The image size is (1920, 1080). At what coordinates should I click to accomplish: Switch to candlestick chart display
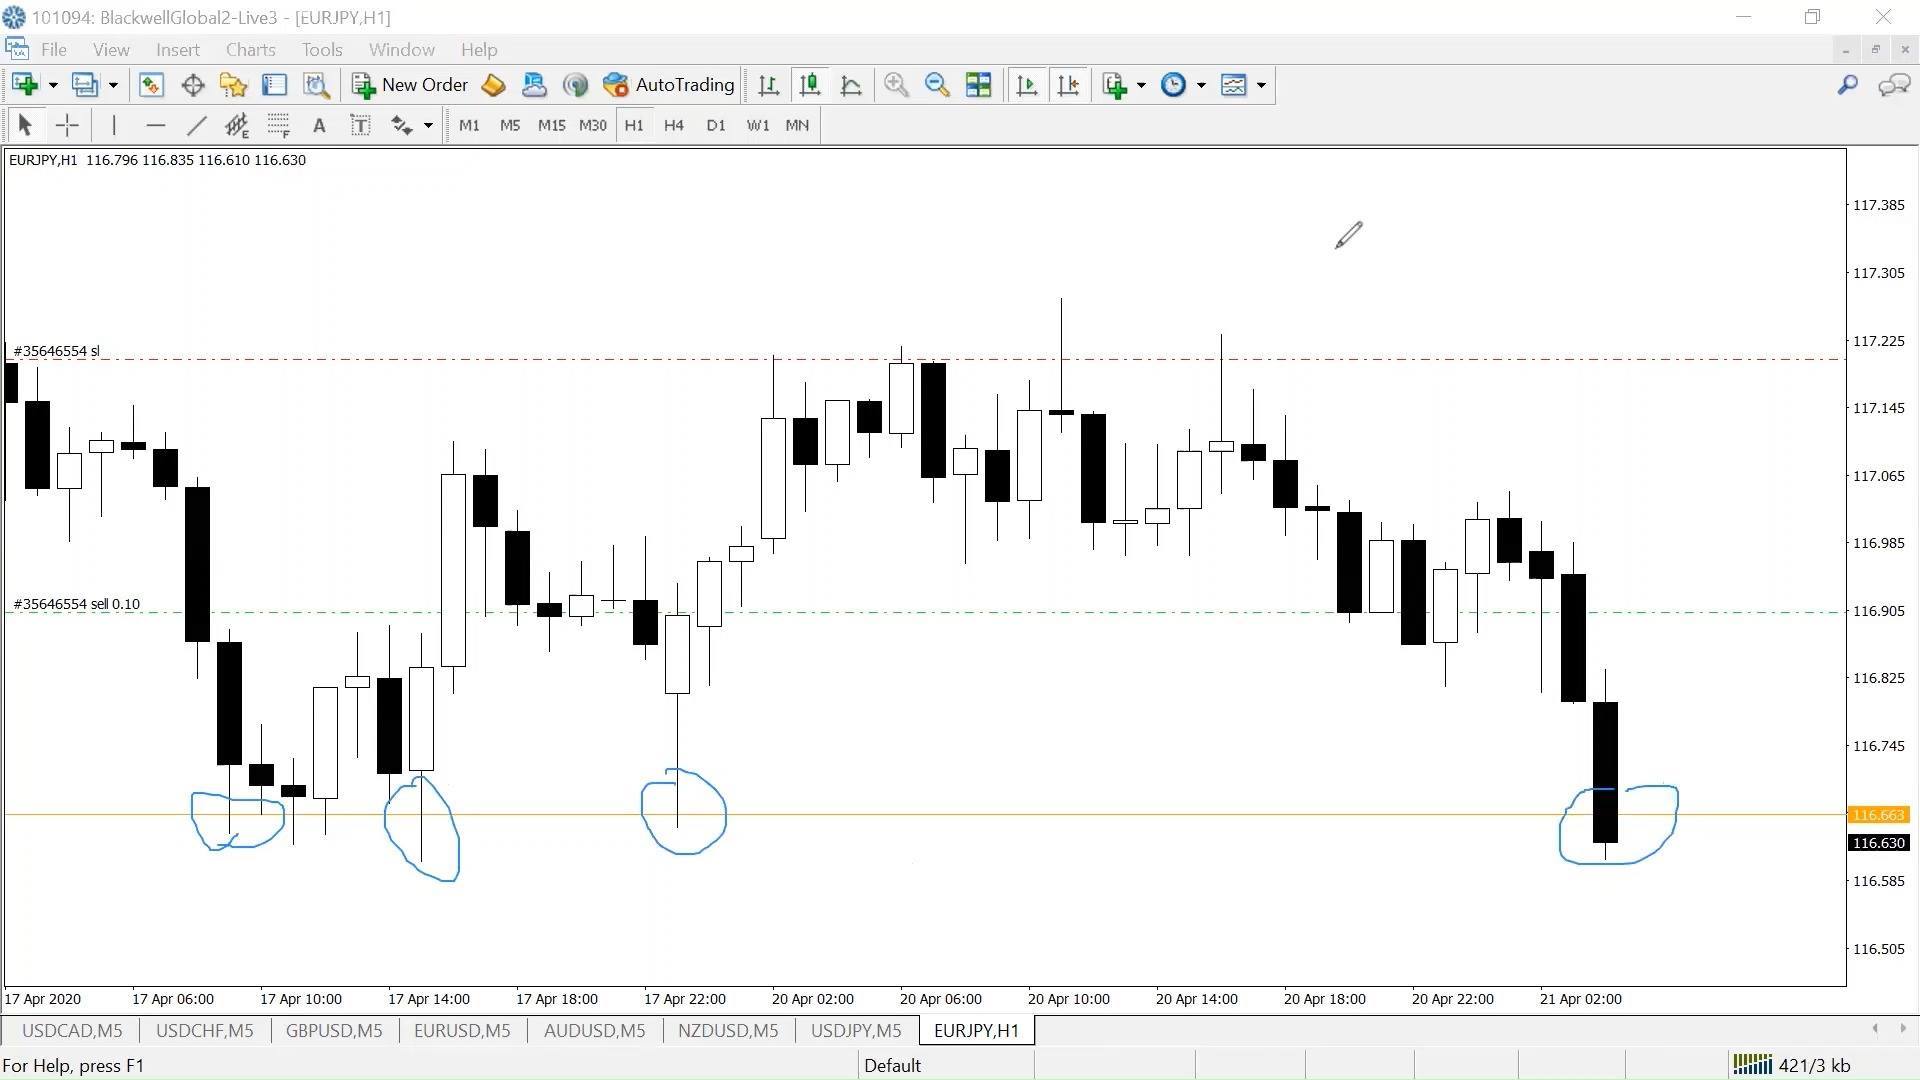(x=810, y=85)
